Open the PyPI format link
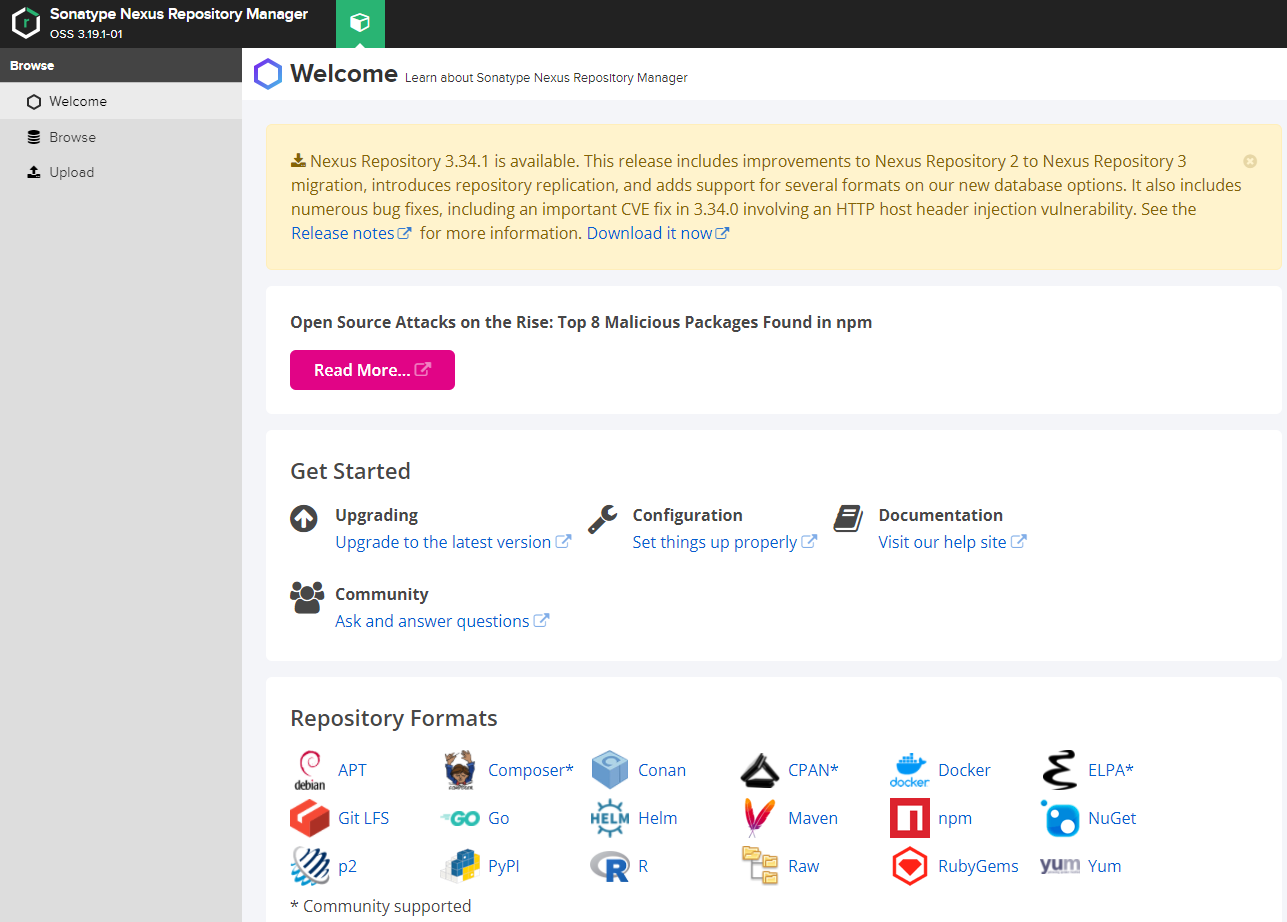The width and height of the screenshot is (1287, 922). [504, 866]
